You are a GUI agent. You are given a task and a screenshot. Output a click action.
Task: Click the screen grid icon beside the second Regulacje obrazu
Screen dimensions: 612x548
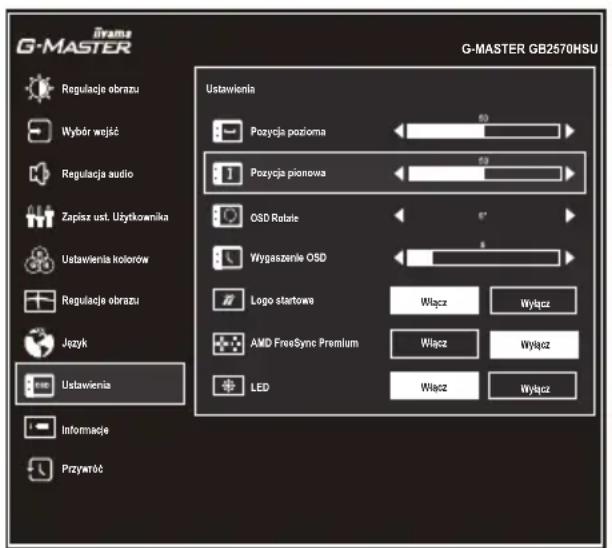coord(39,301)
